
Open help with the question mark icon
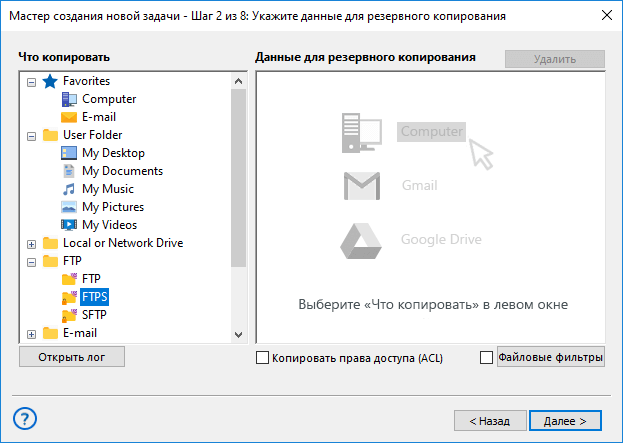click(x=26, y=419)
